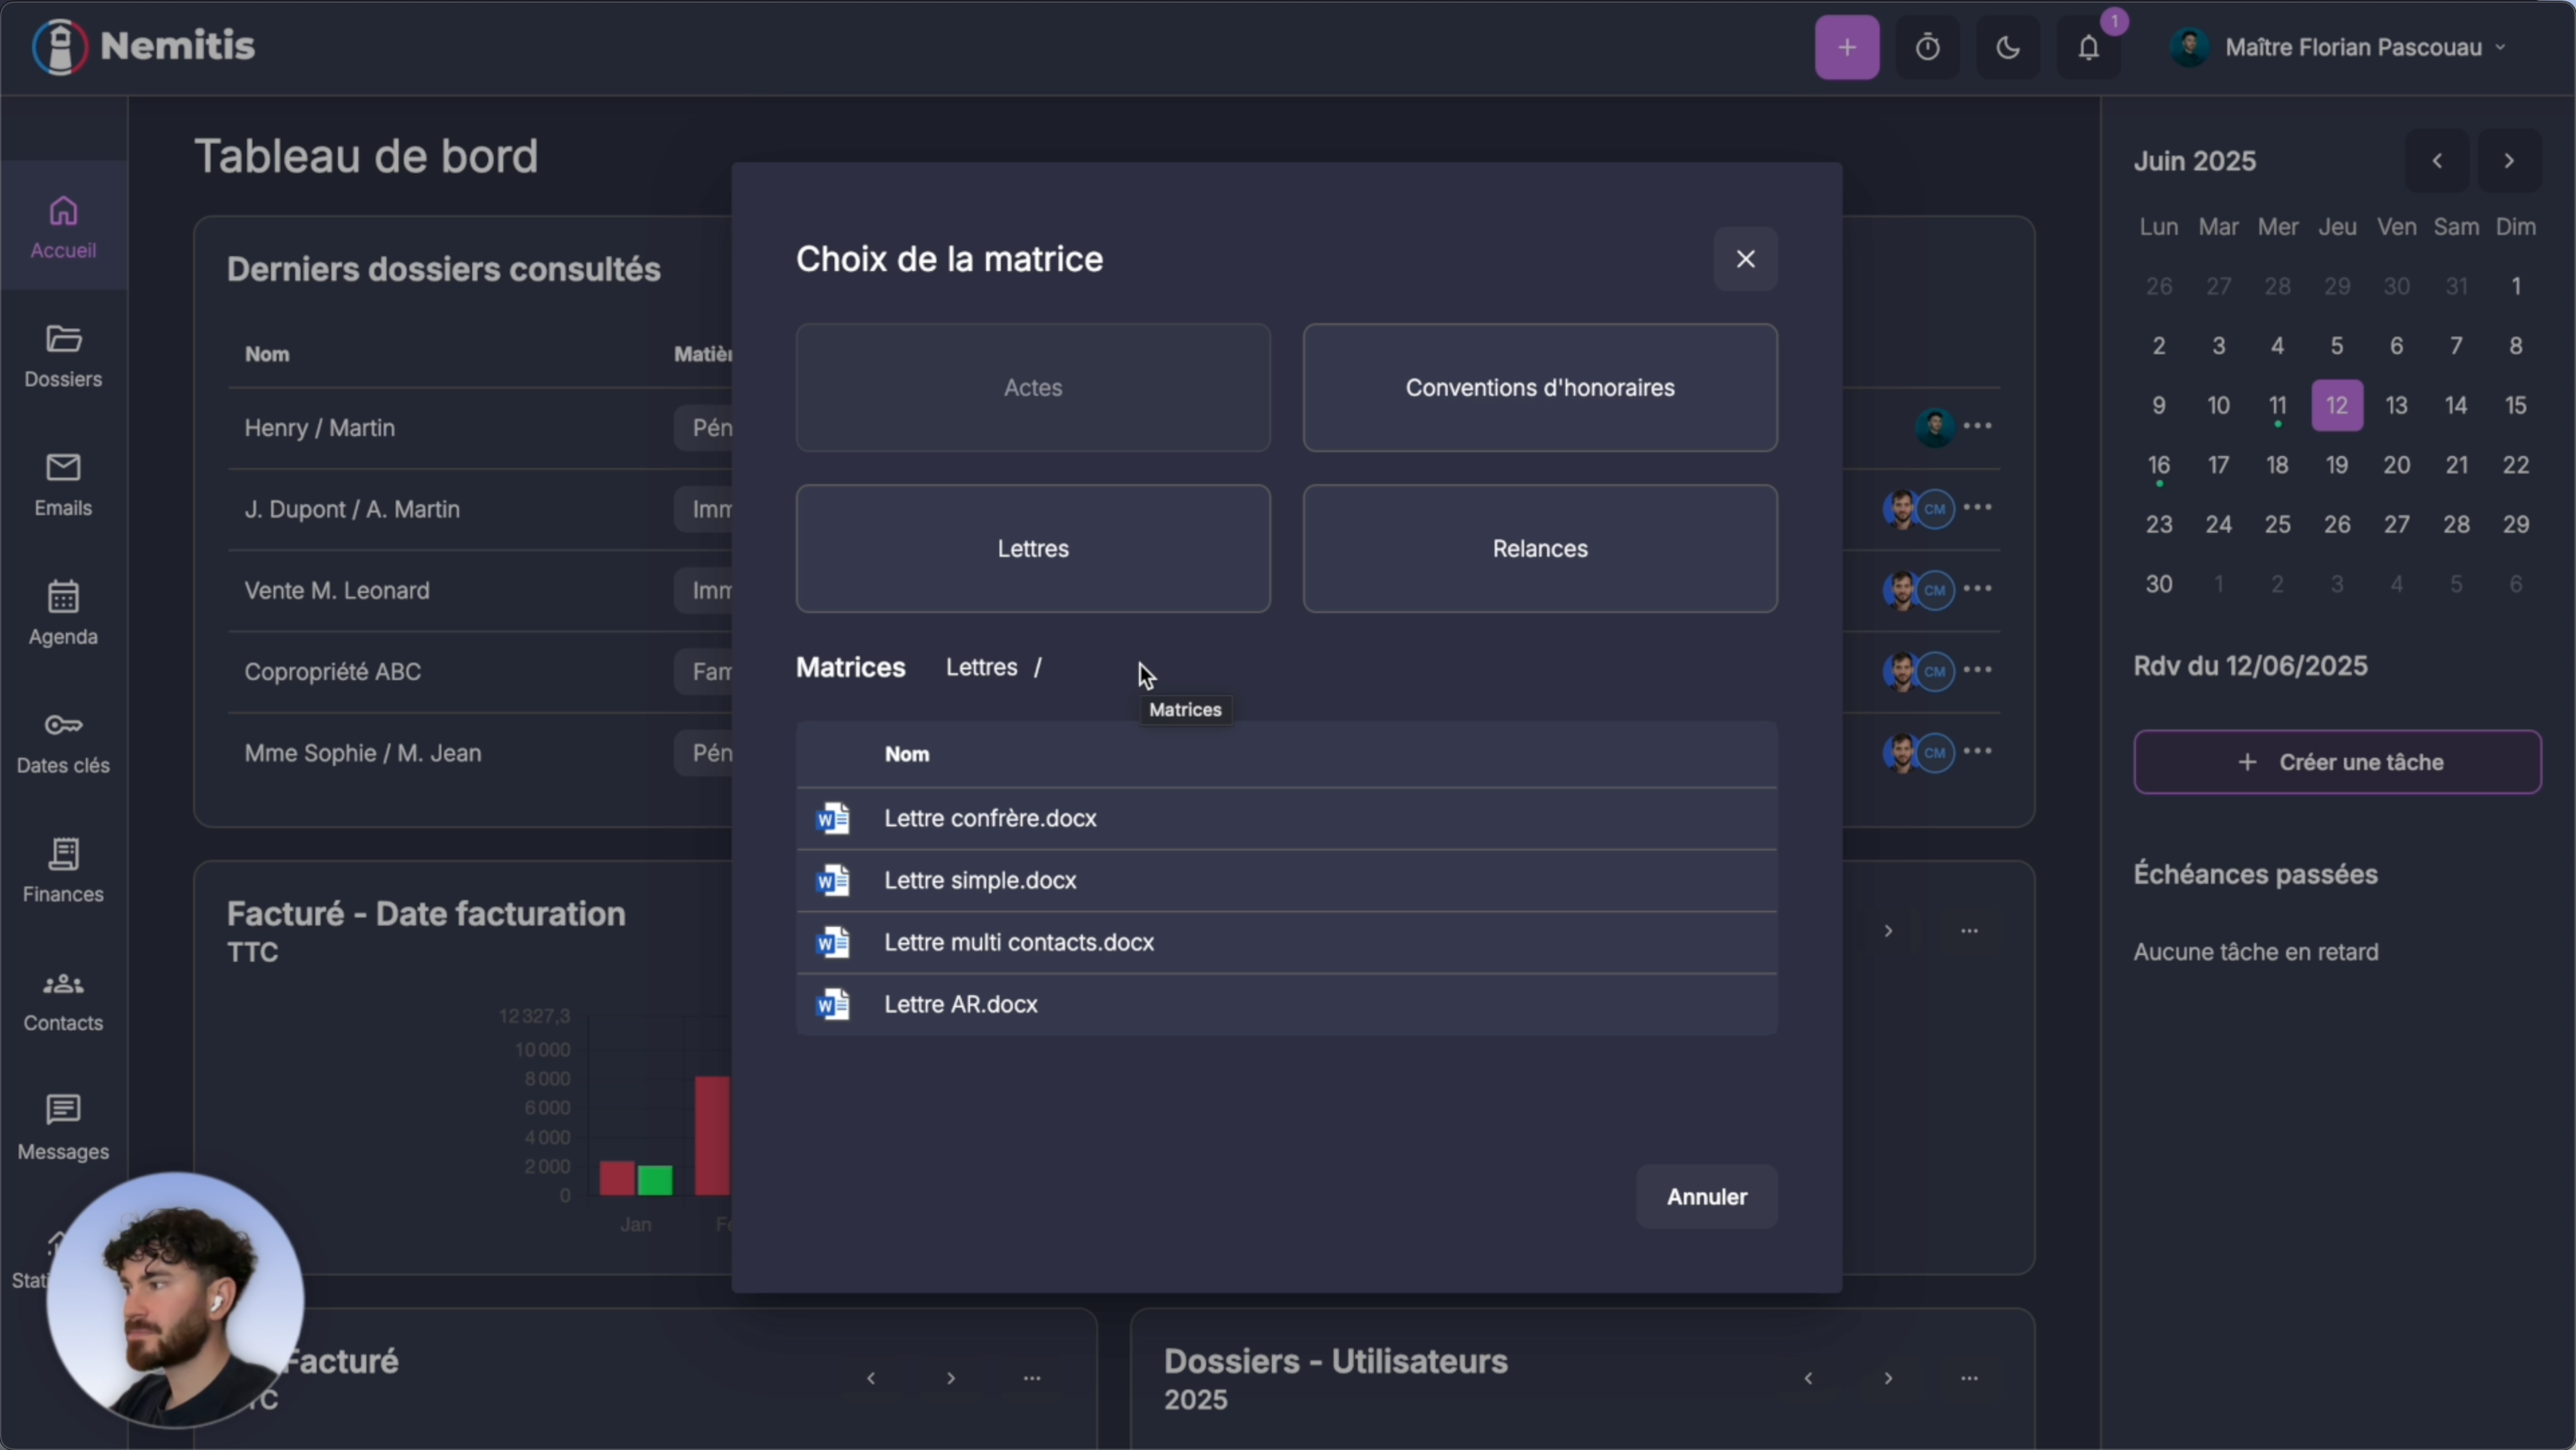Click the Word icon of Lettre confrère.docx
This screenshot has height=1450, width=2576.
coord(833,818)
